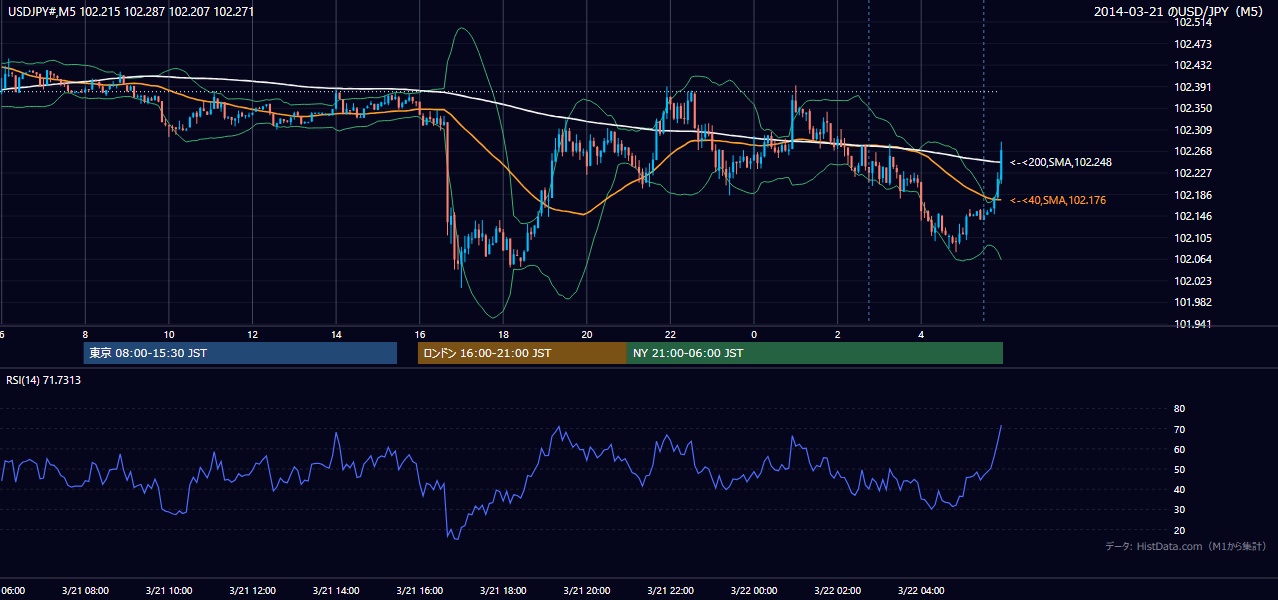Screen dimensions: 1278x600
Task: Select the NY 21:00-06:00 JST session bar
Action: point(815,353)
